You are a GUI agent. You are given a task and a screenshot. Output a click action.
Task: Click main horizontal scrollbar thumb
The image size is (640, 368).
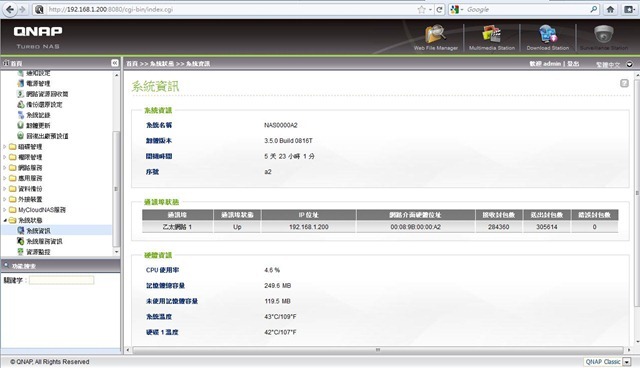click(x=378, y=350)
